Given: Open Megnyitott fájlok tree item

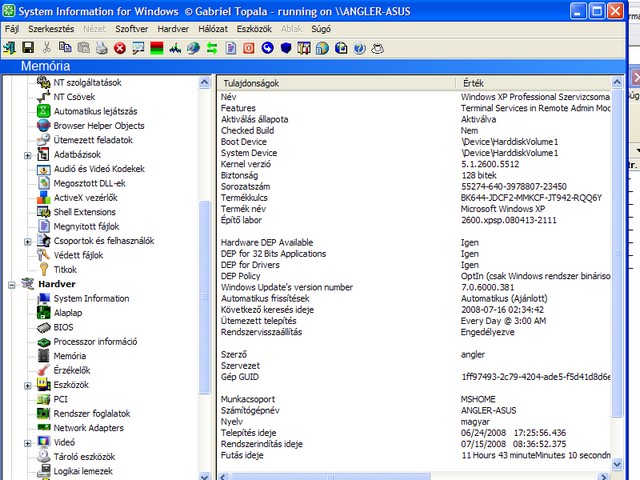Looking at the screenshot, I should tap(86, 226).
